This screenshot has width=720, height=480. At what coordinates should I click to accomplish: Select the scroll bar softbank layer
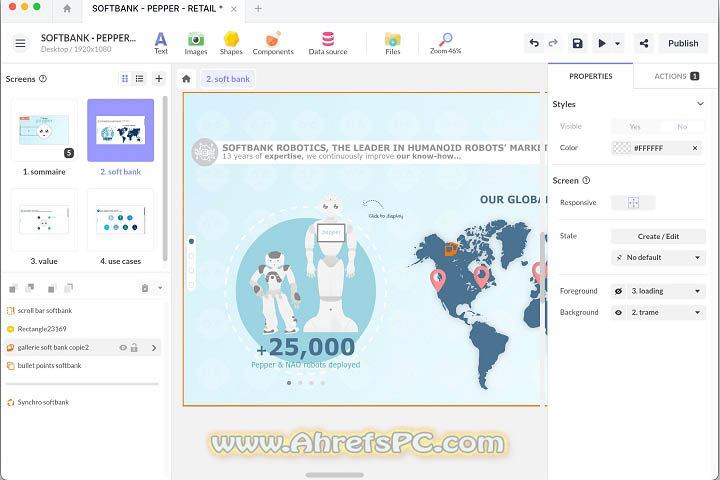point(83,311)
